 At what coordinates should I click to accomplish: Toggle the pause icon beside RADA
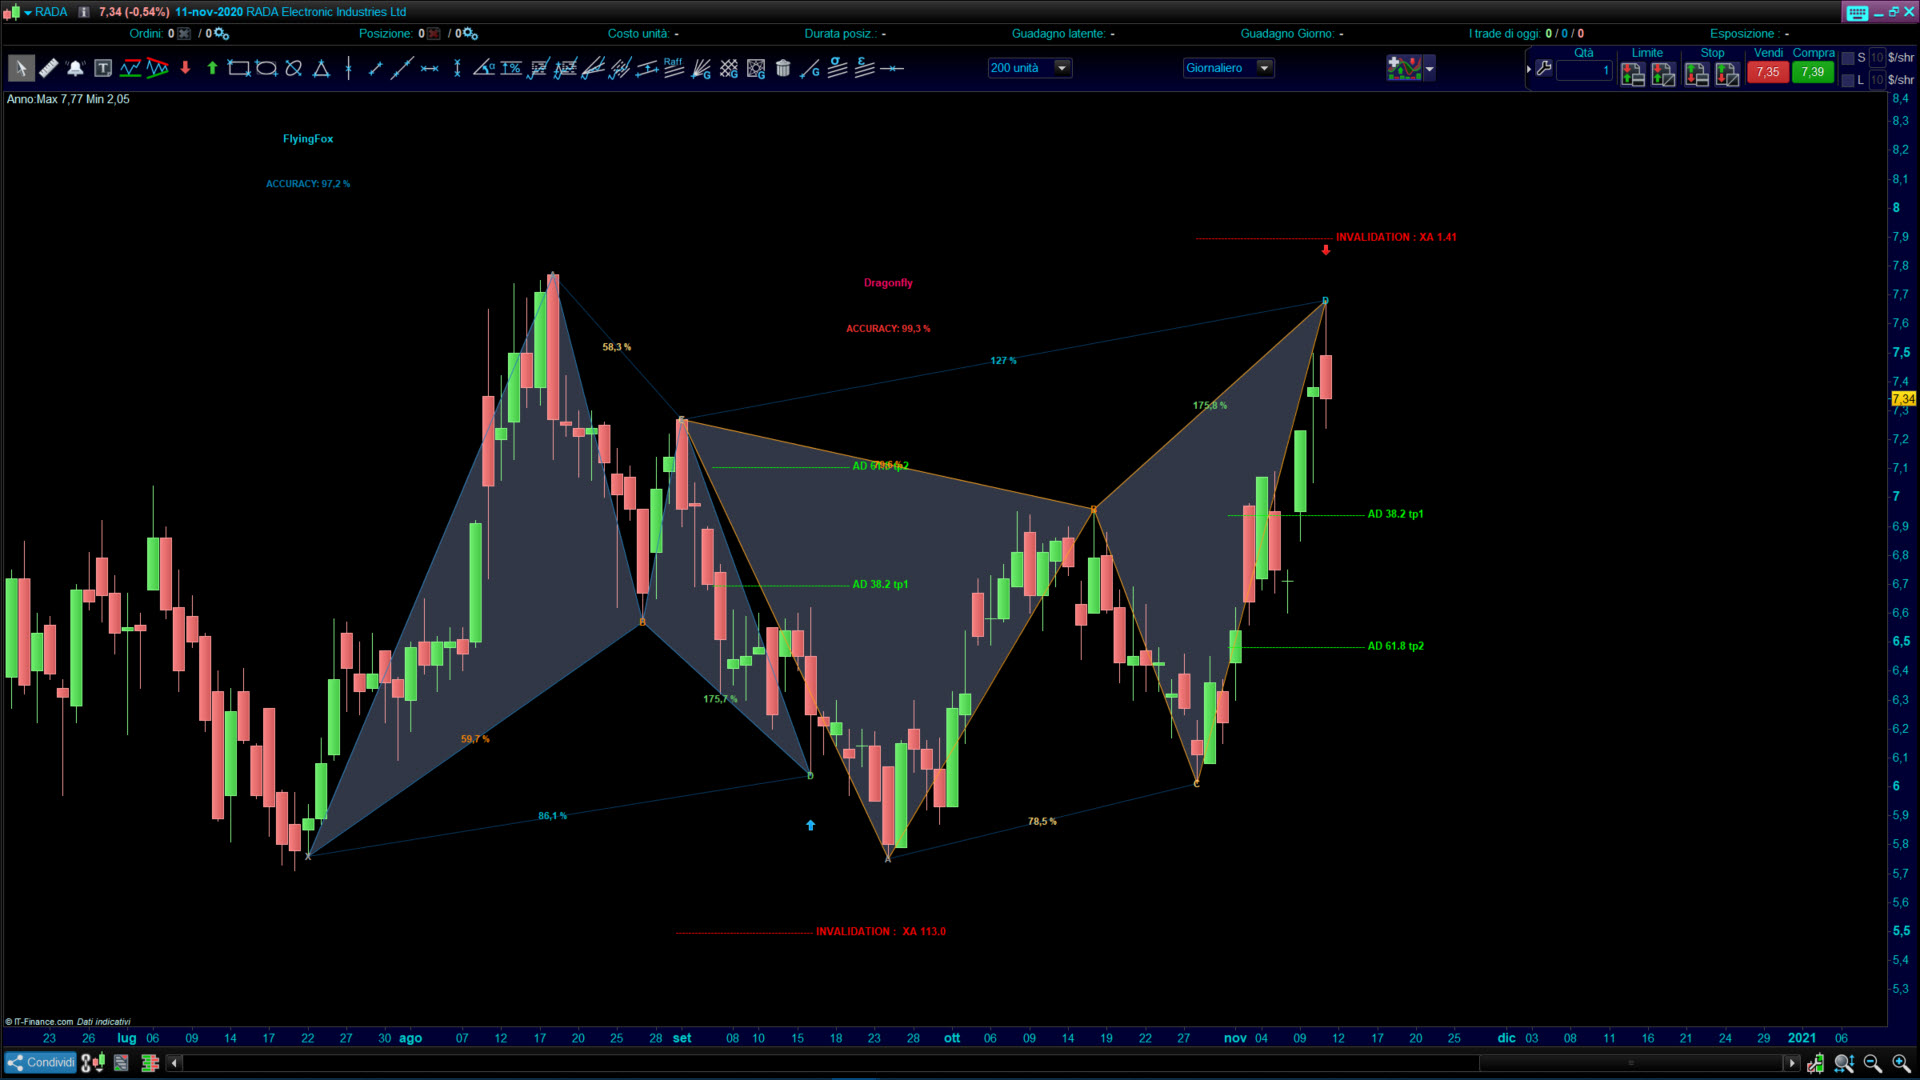click(84, 12)
